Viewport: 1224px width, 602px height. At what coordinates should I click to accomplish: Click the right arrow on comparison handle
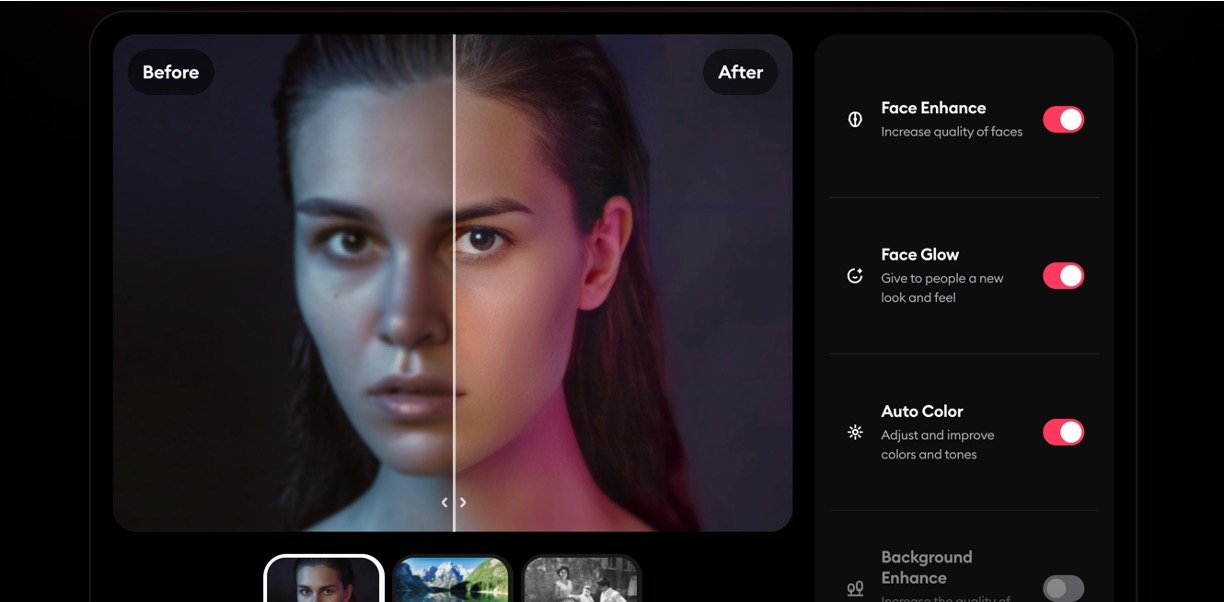[463, 503]
